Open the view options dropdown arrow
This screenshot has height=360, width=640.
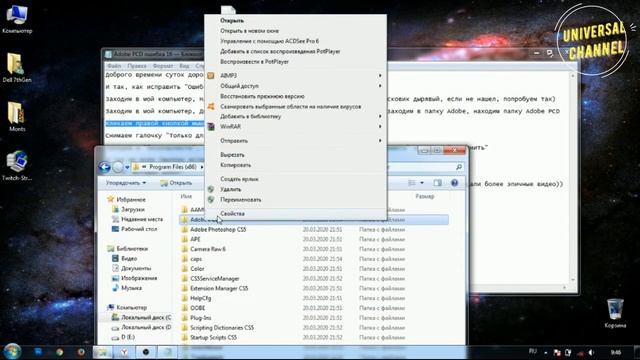[x=422, y=183]
